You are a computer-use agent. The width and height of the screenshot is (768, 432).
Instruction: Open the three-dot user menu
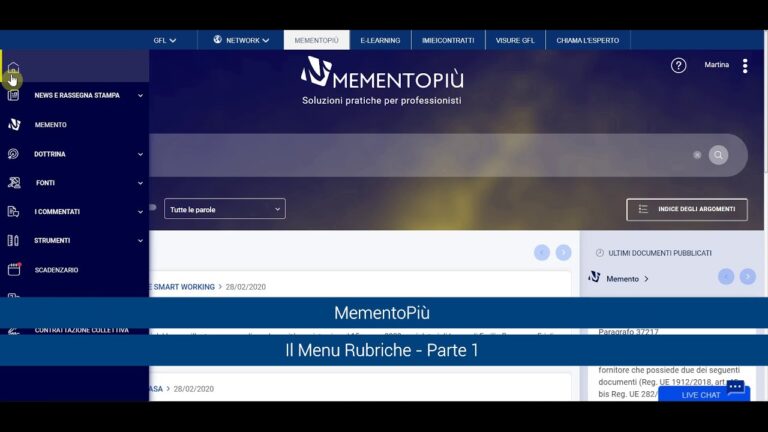745,66
